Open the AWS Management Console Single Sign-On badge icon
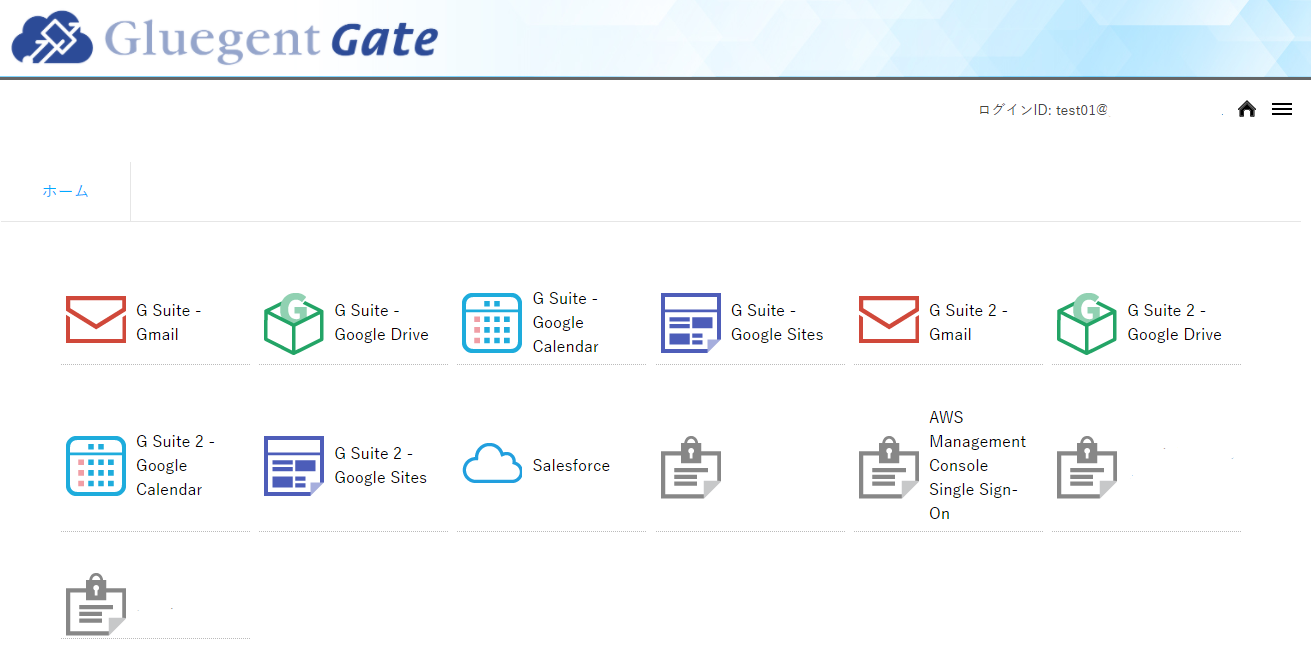Image resolution: width=1311 pixels, height=659 pixels. tap(889, 466)
